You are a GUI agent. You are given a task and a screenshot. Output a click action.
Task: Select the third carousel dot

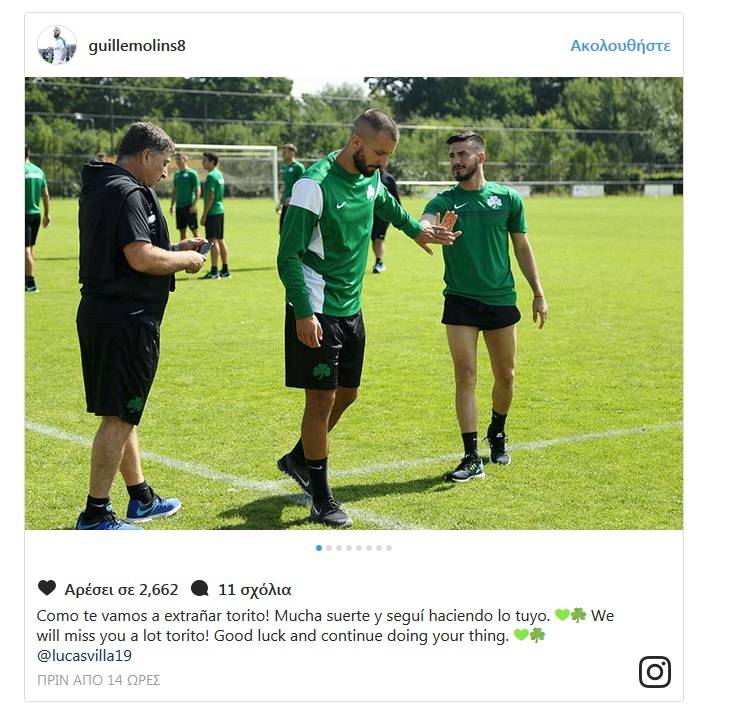tap(339, 548)
